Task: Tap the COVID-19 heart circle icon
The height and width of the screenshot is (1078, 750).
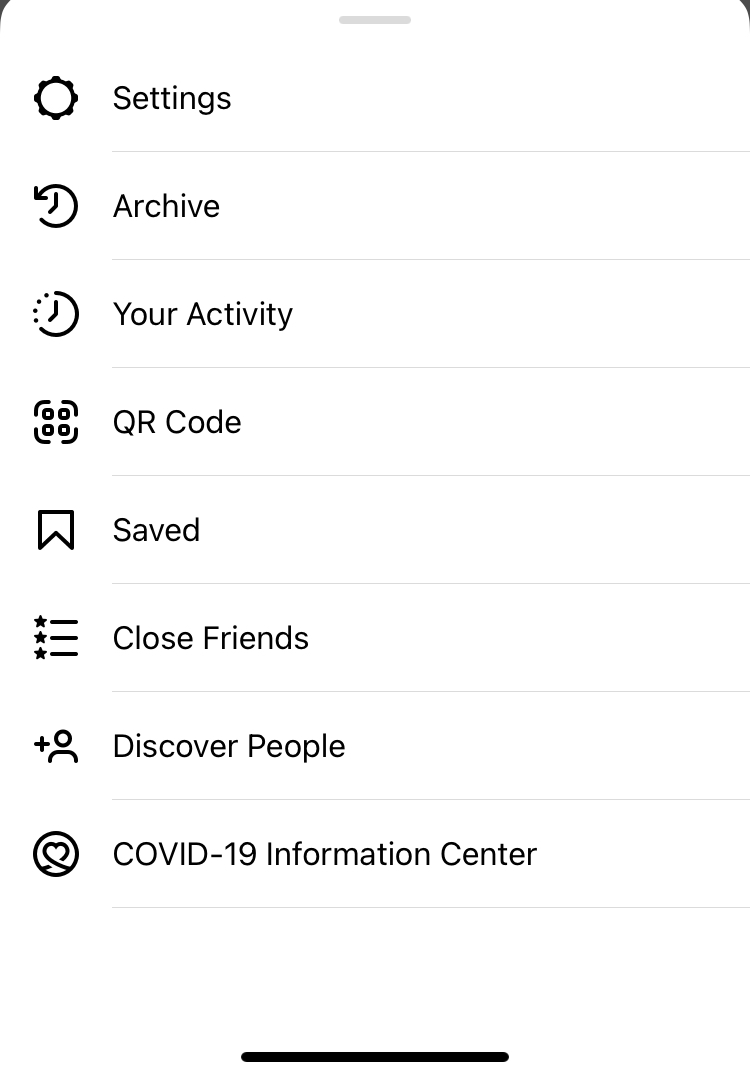Action: (x=56, y=855)
